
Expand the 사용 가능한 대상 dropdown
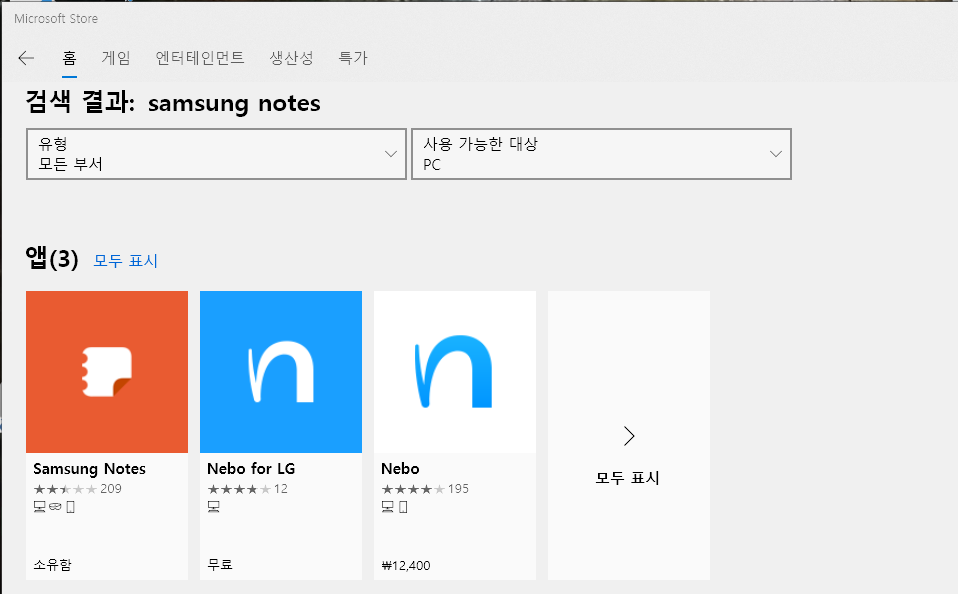(x=601, y=154)
